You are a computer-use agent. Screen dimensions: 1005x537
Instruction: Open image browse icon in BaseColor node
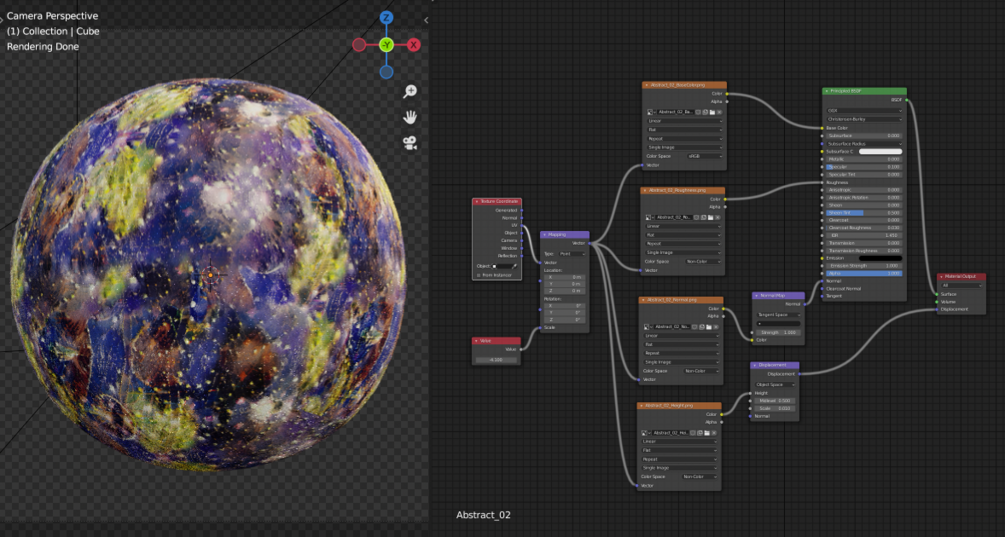coord(651,112)
